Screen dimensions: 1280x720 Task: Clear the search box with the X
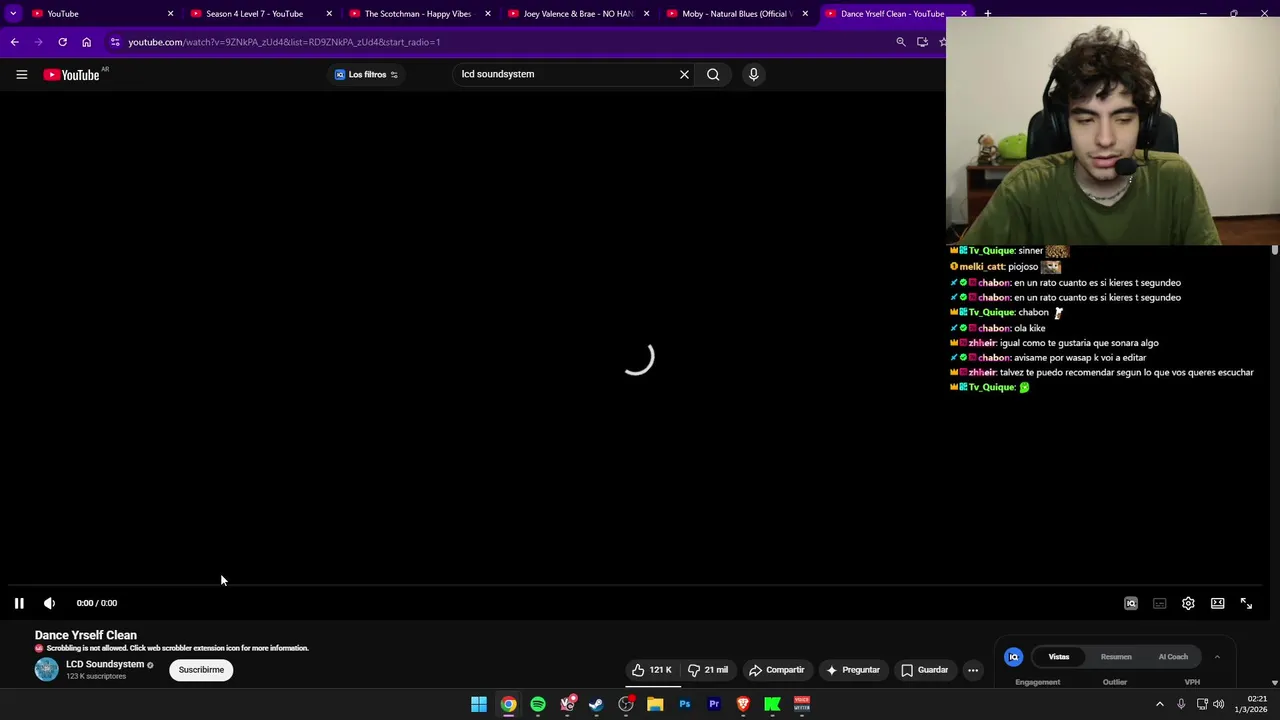(x=684, y=74)
